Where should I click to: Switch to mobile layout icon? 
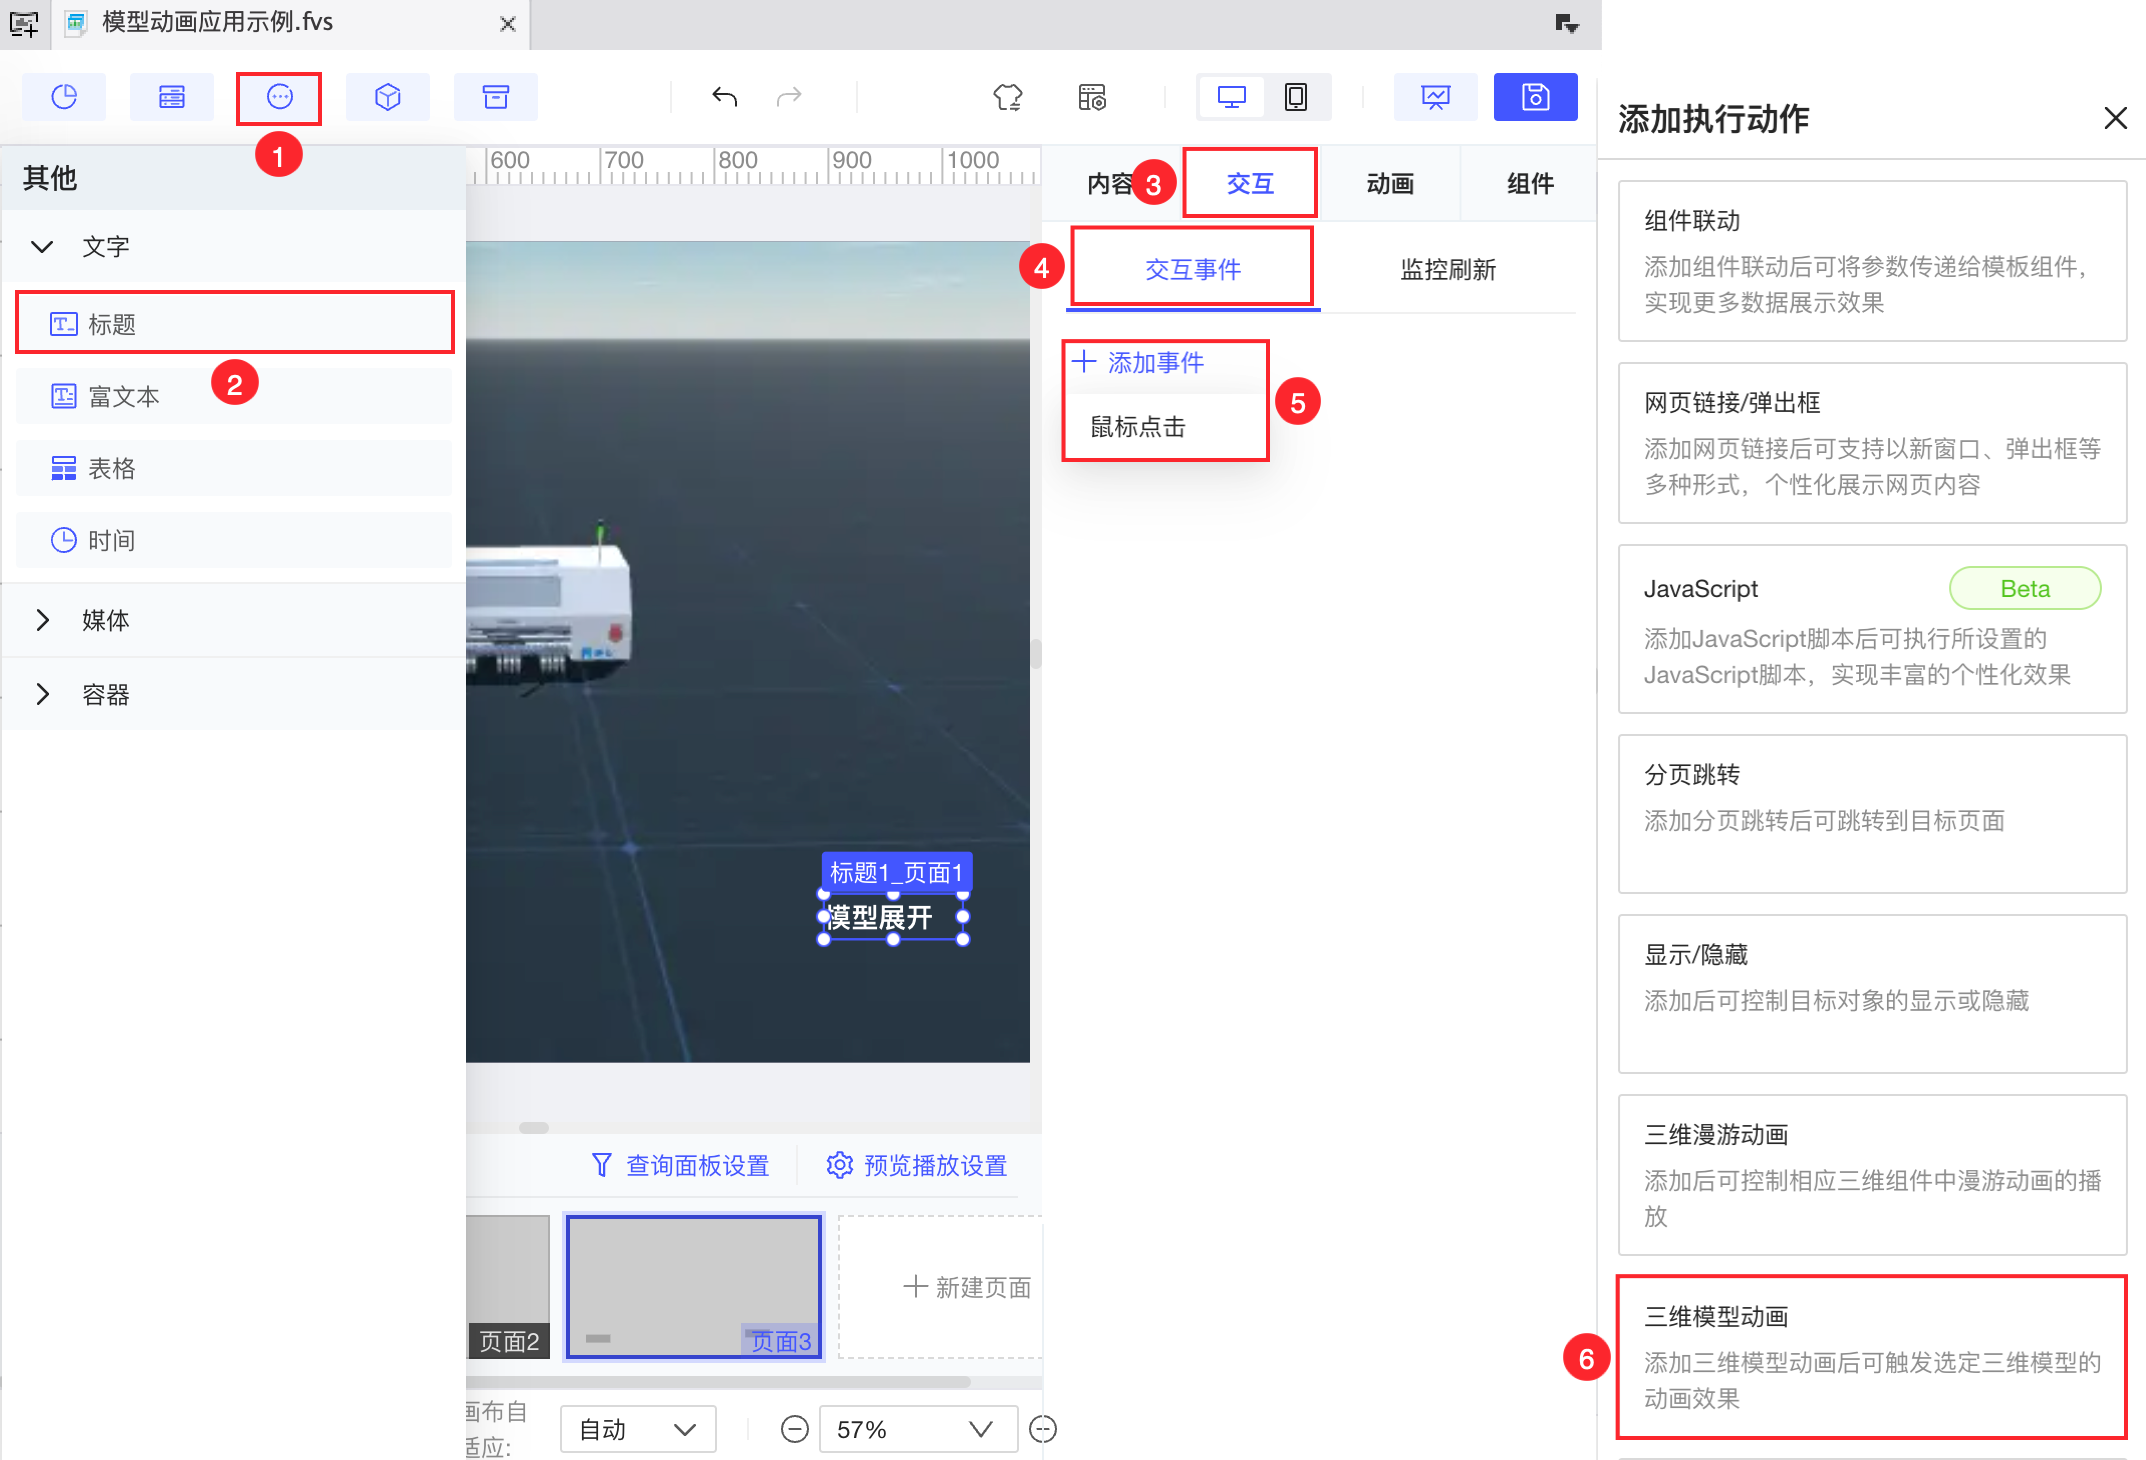pos(1295,97)
